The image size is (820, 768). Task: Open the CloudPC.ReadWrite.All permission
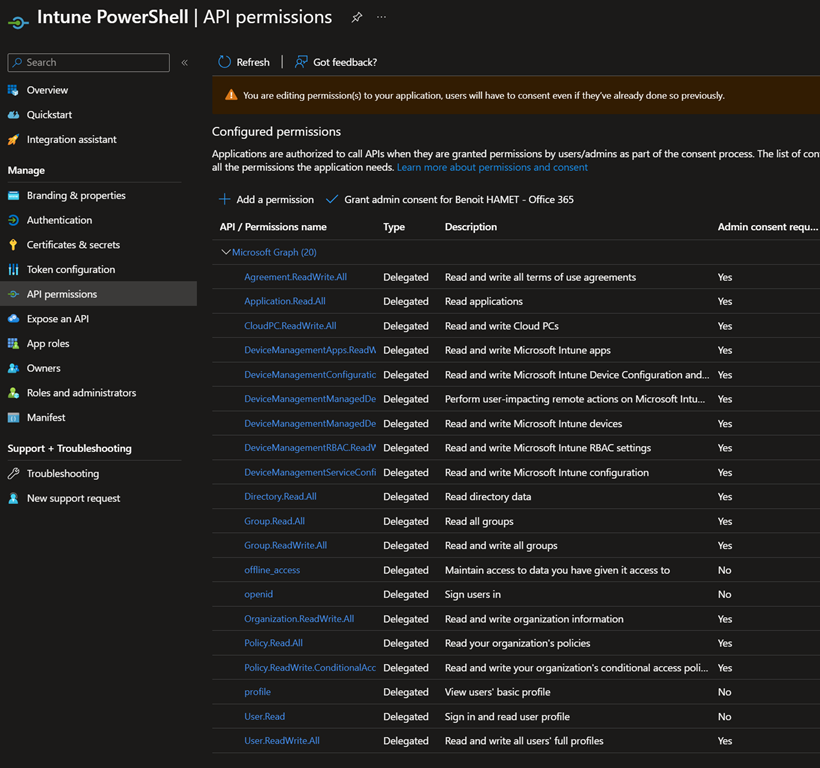click(290, 326)
